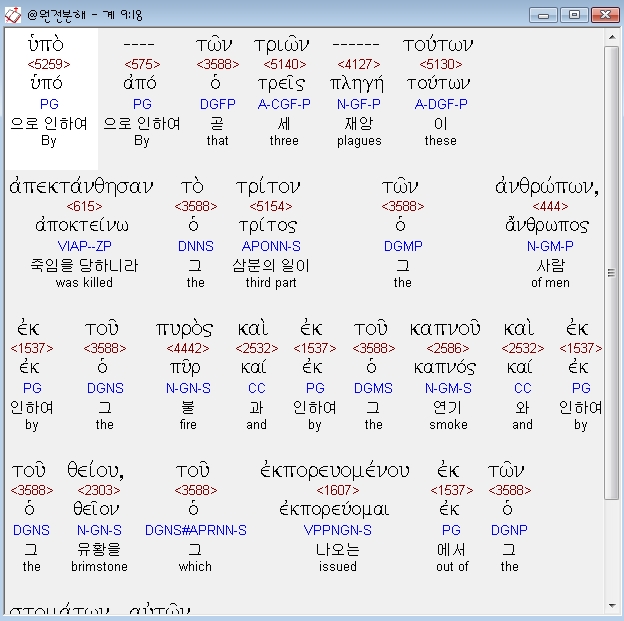624x621 pixels.
Task: Click the gloss 'of men'
Action: pos(550,283)
